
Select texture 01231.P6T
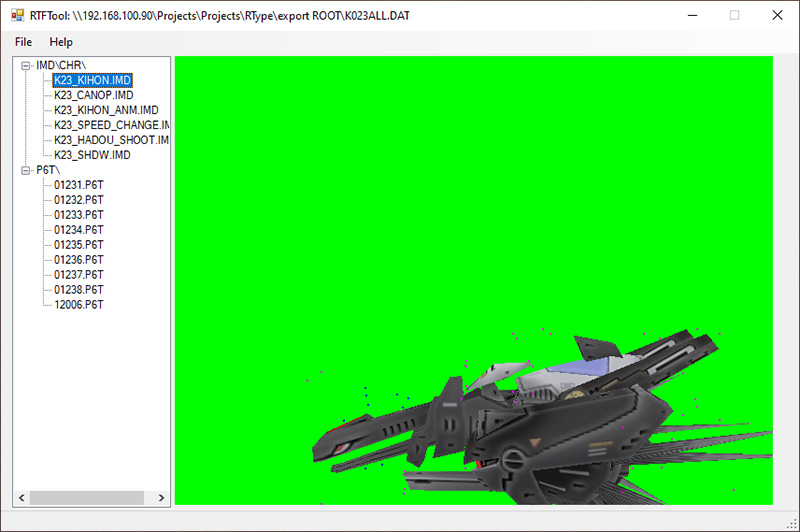point(79,185)
